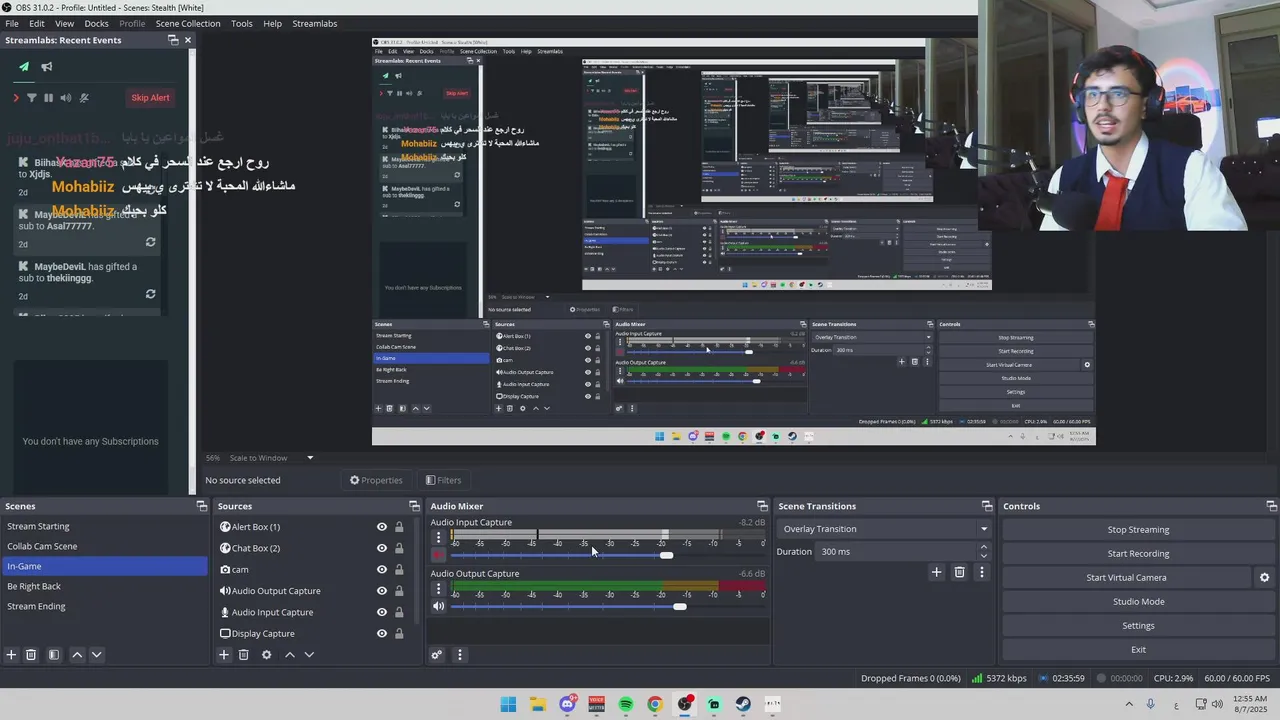Click Start Recording button
Image resolution: width=1280 pixels, height=720 pixels.
(x=1138, y=554)
